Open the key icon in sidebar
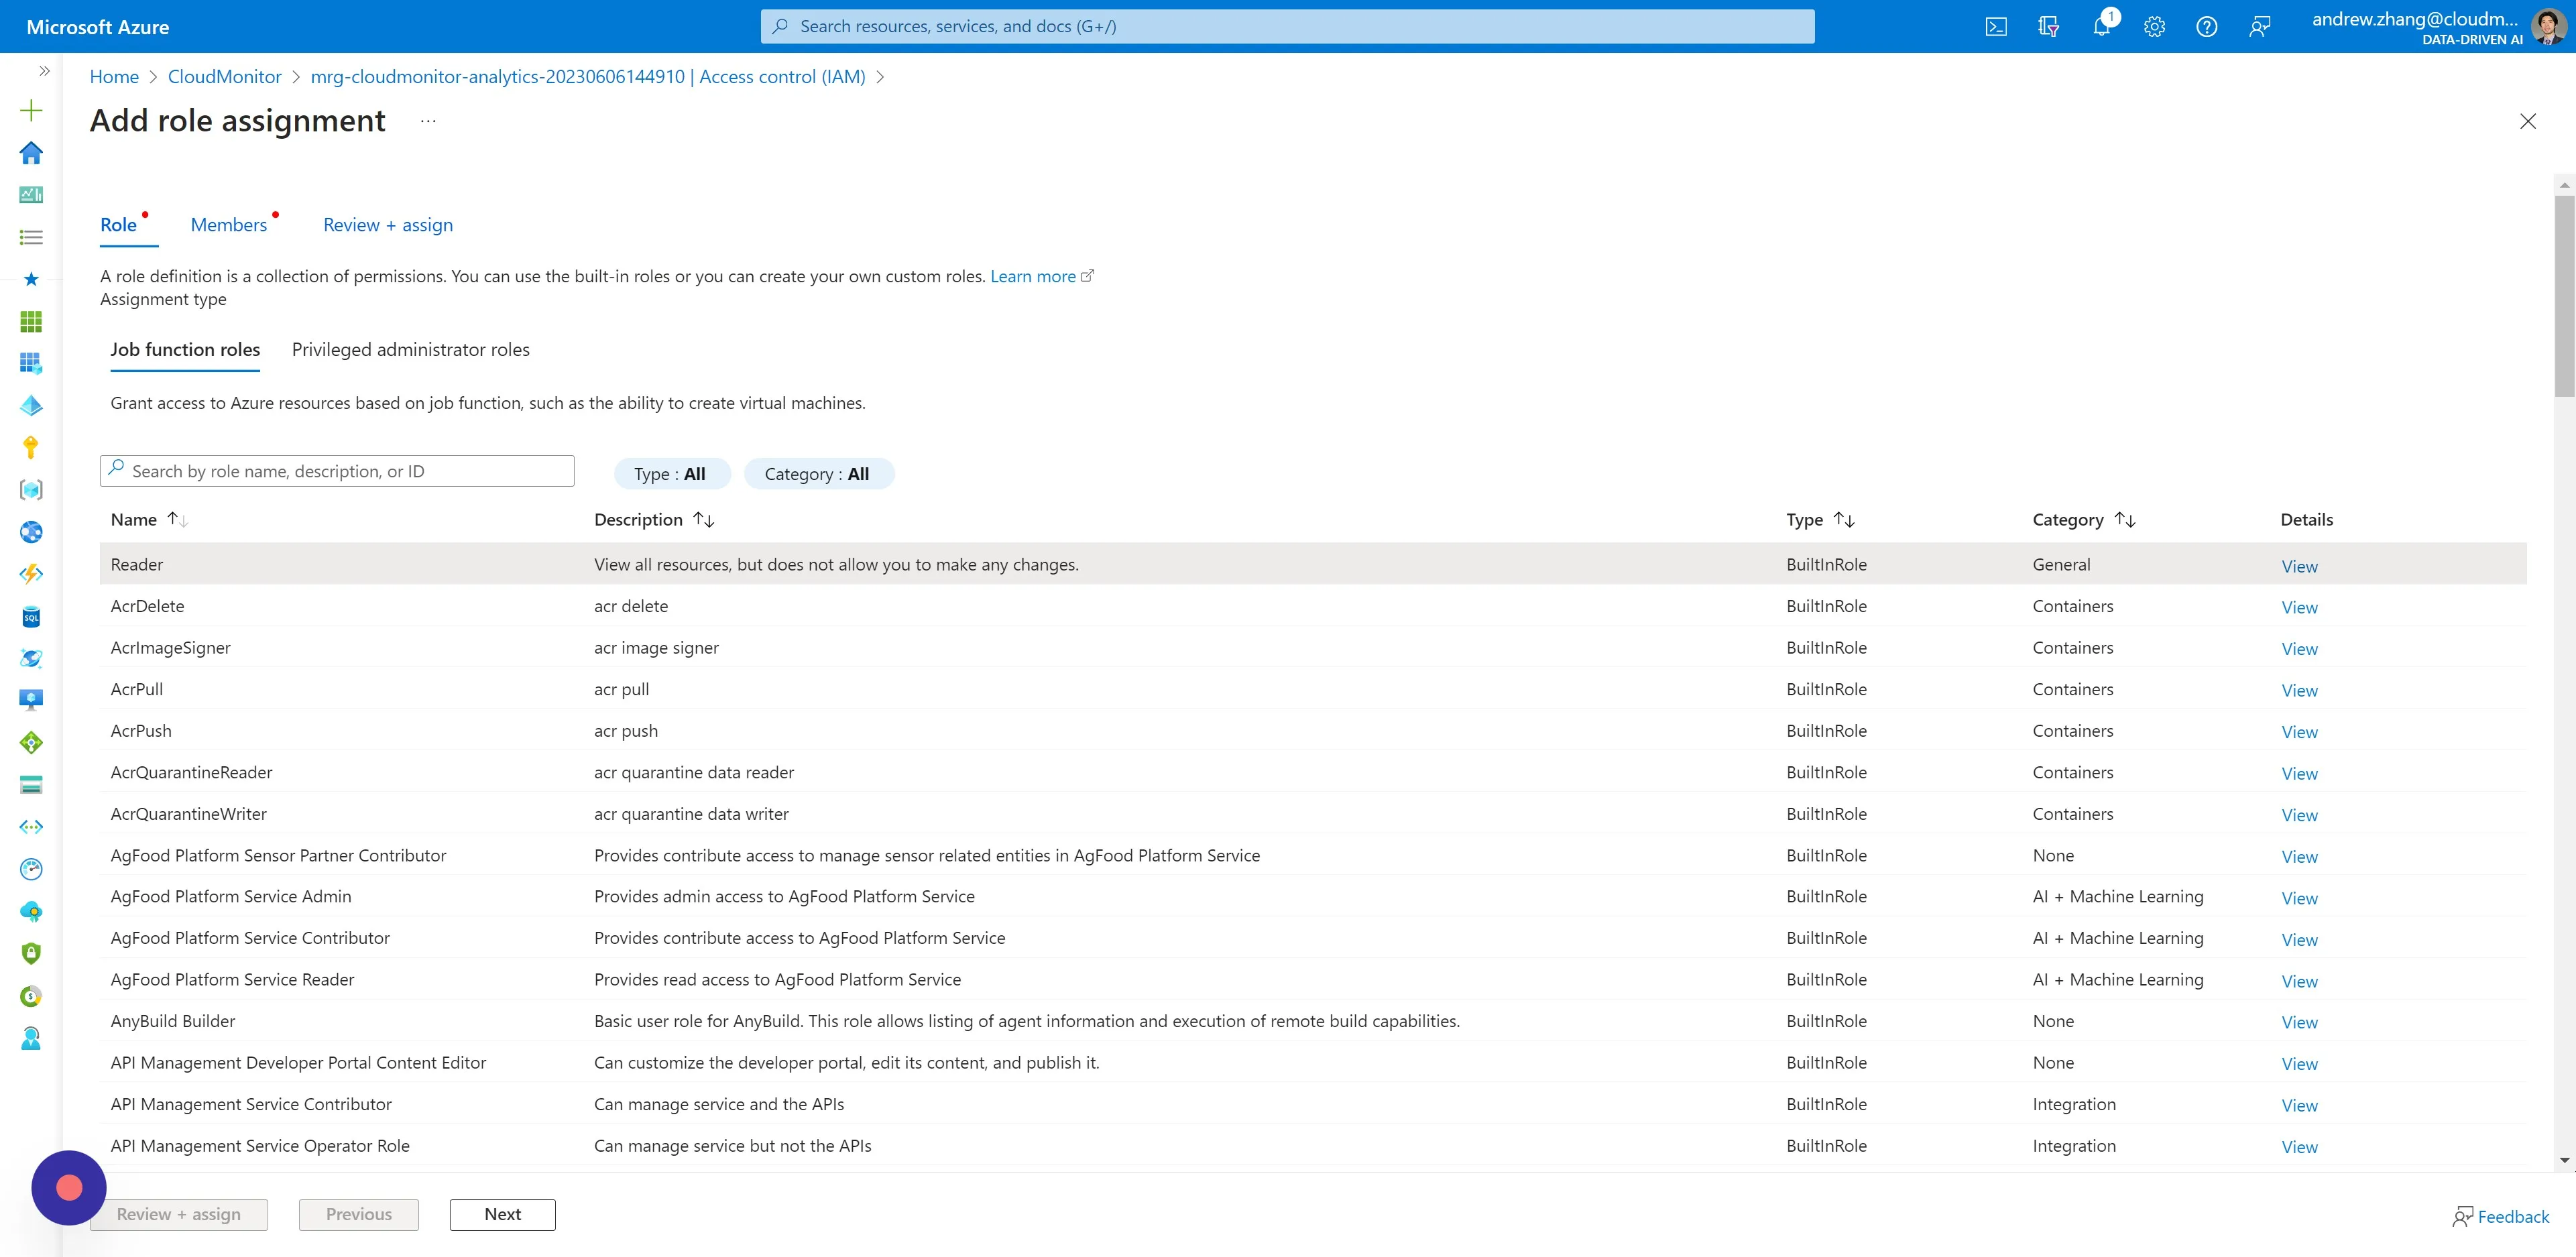 tap(31, 447)
